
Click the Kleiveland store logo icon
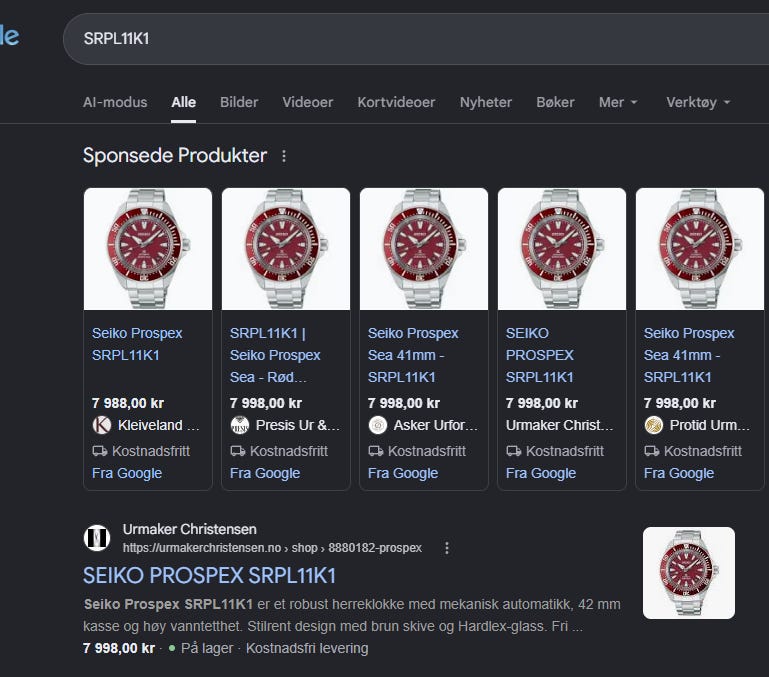point(102,425)
